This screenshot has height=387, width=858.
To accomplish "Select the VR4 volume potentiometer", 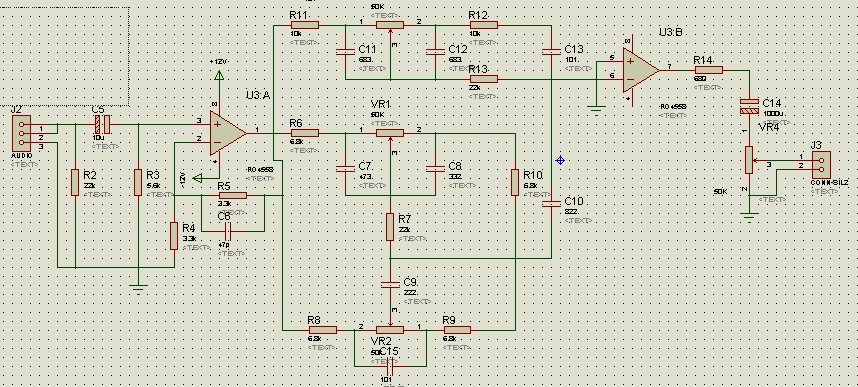I will (749, 160).
